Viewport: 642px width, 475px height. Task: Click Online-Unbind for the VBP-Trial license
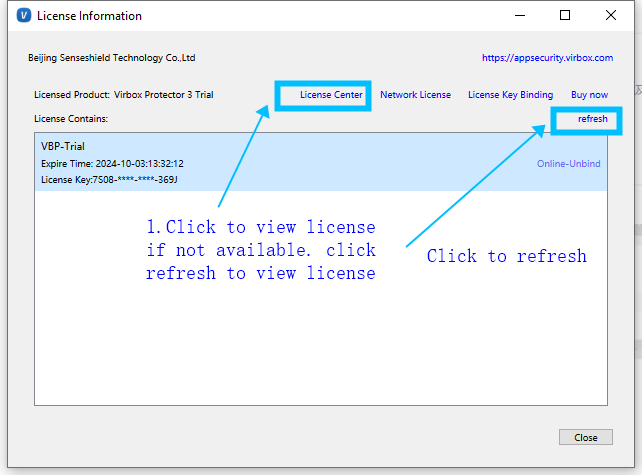(568, 163)
